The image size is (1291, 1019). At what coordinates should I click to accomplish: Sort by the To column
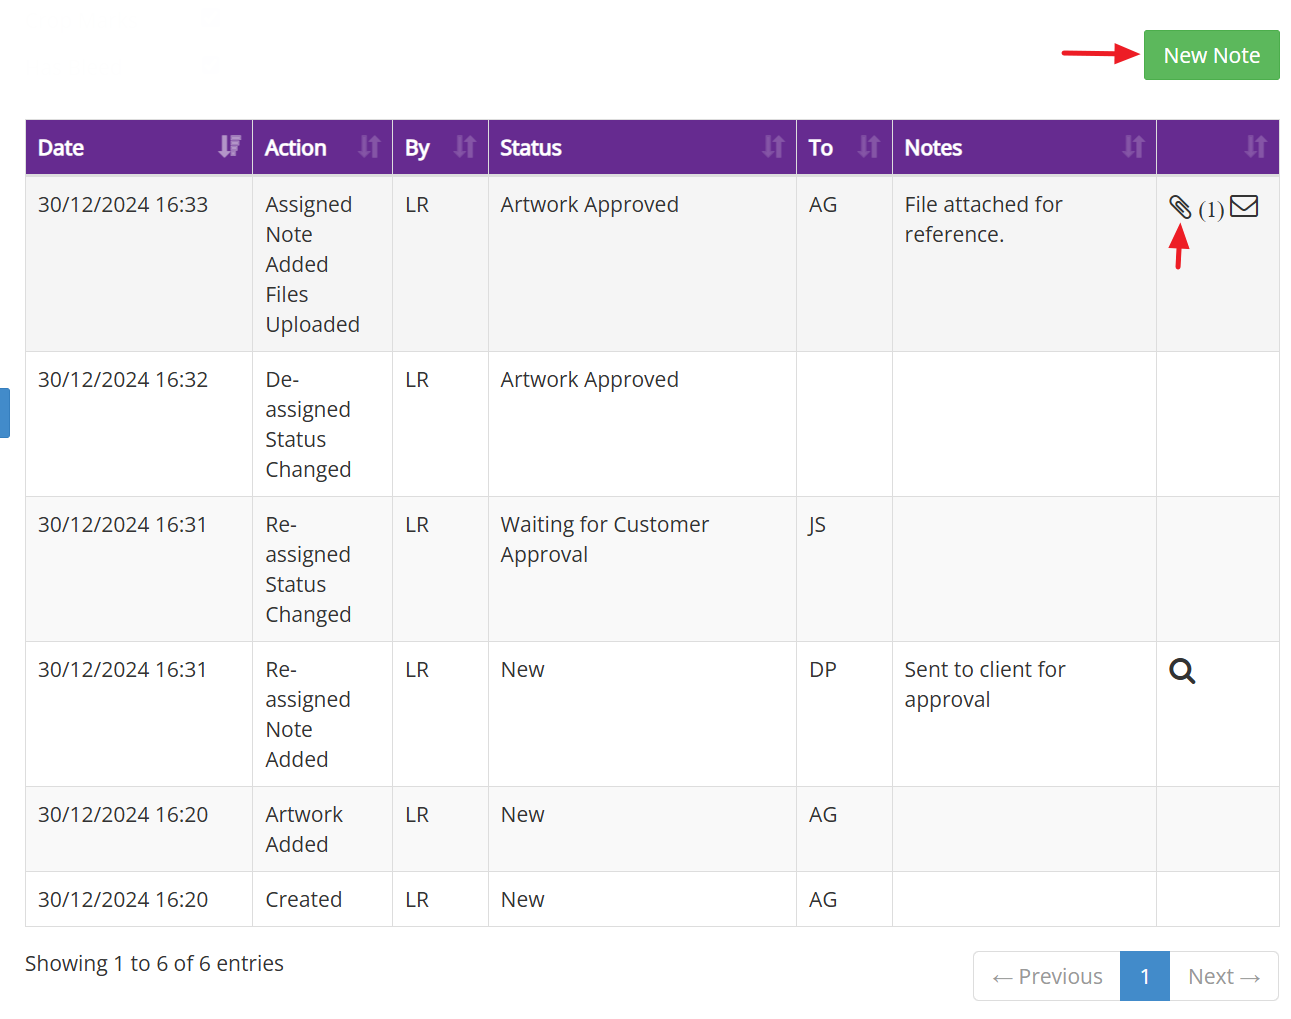(x=843, y=148)
